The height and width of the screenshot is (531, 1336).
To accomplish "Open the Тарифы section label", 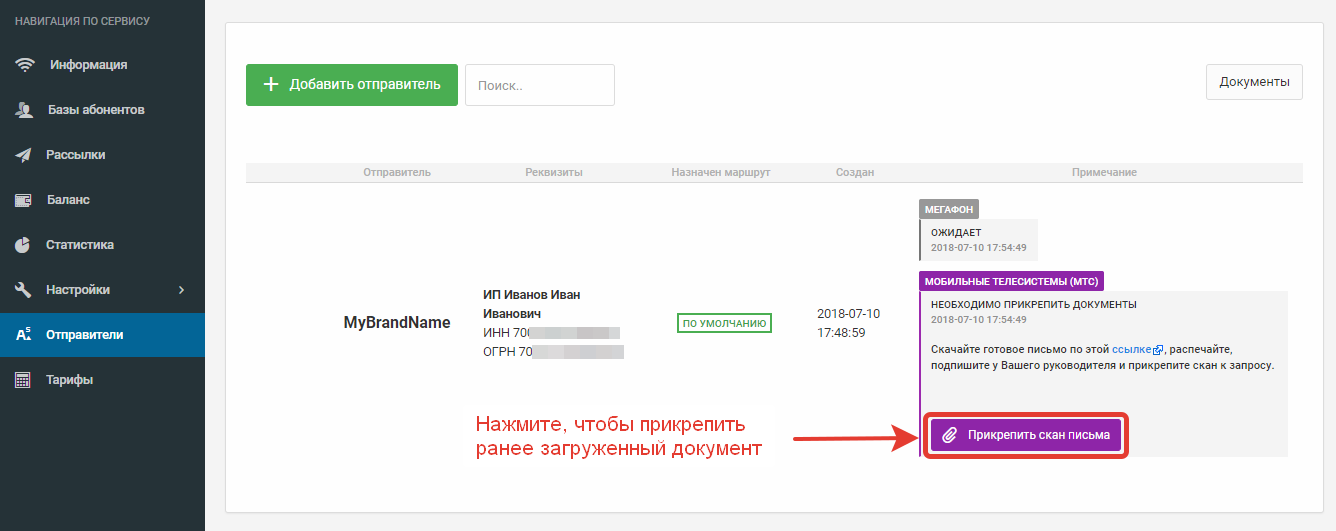I will pos(69,380).
